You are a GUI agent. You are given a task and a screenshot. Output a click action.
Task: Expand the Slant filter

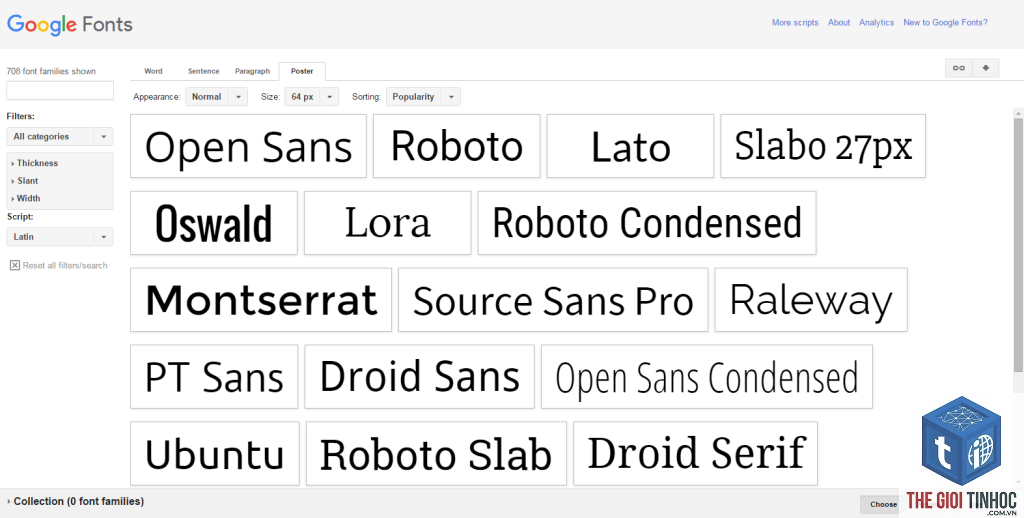[25, 181]
